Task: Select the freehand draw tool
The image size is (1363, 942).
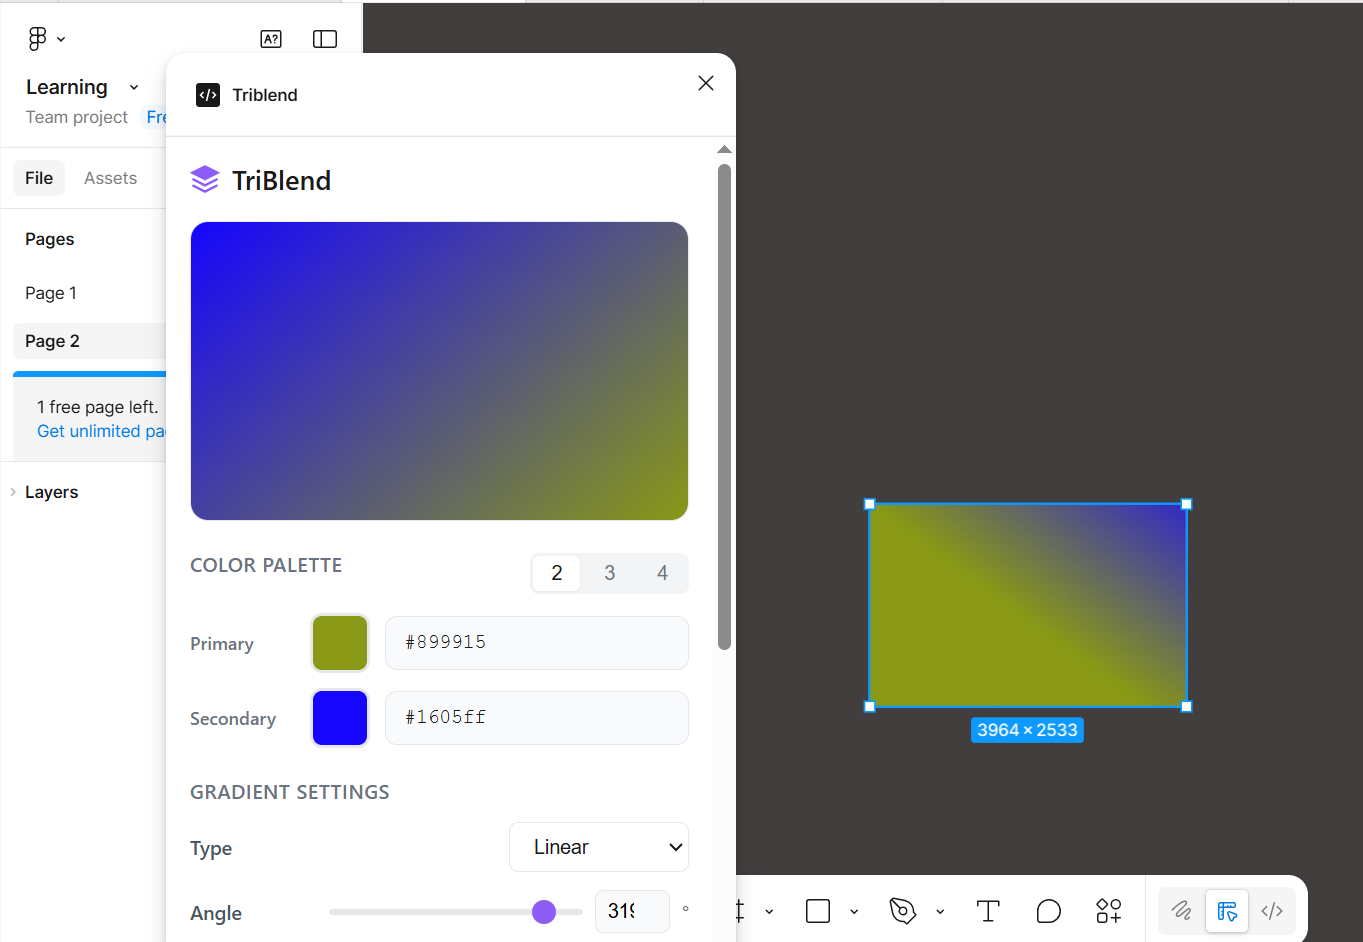Action: 1181,911
